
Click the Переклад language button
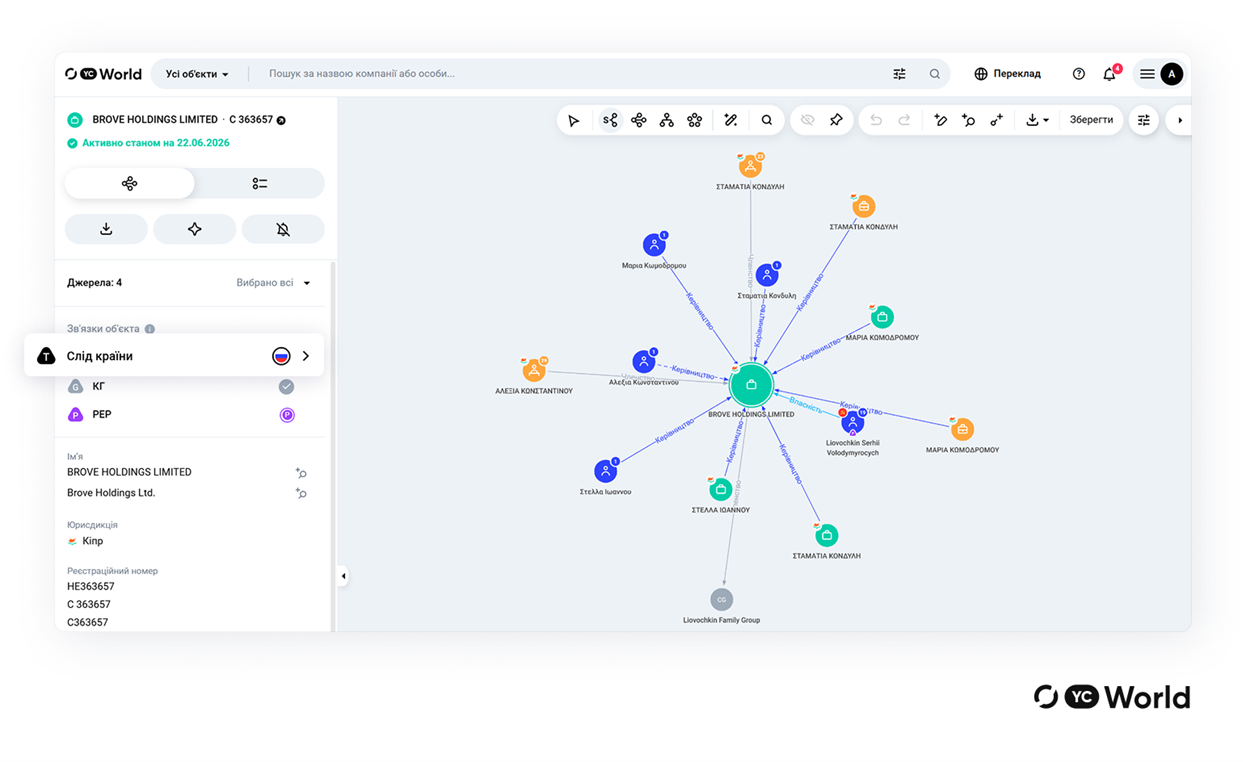pyautogui.click(x=1008, y=74)
